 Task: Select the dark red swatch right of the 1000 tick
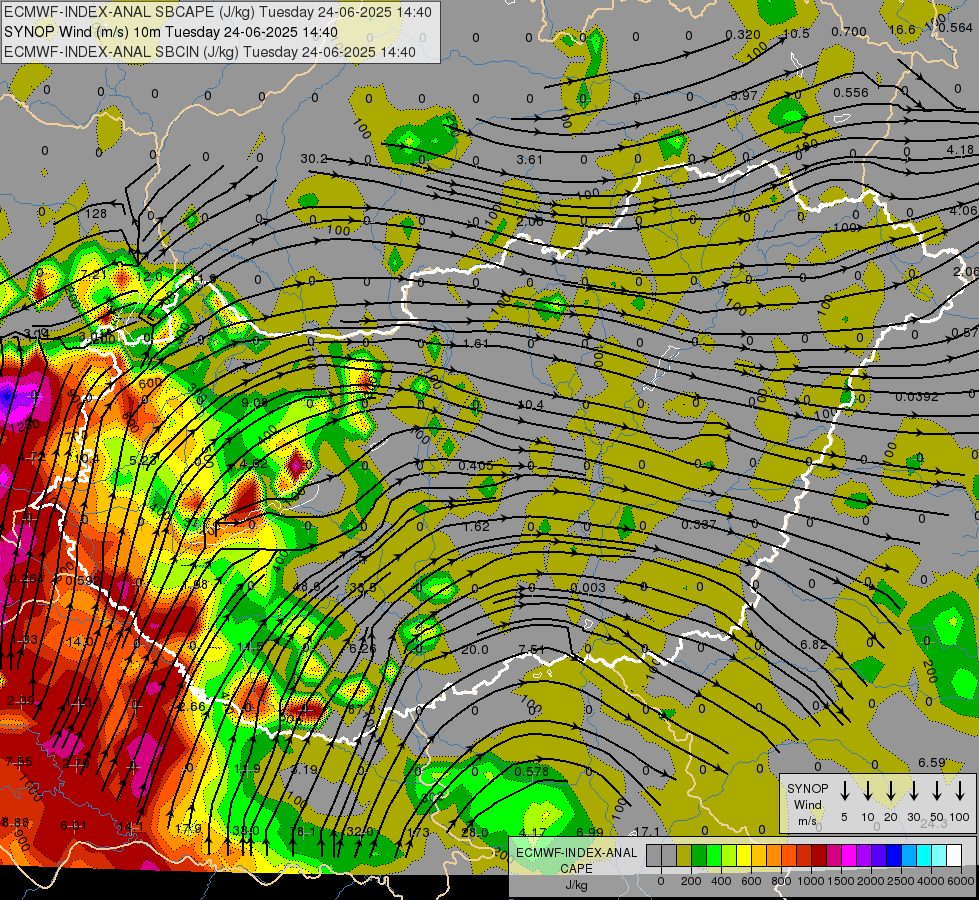(819, 855)
